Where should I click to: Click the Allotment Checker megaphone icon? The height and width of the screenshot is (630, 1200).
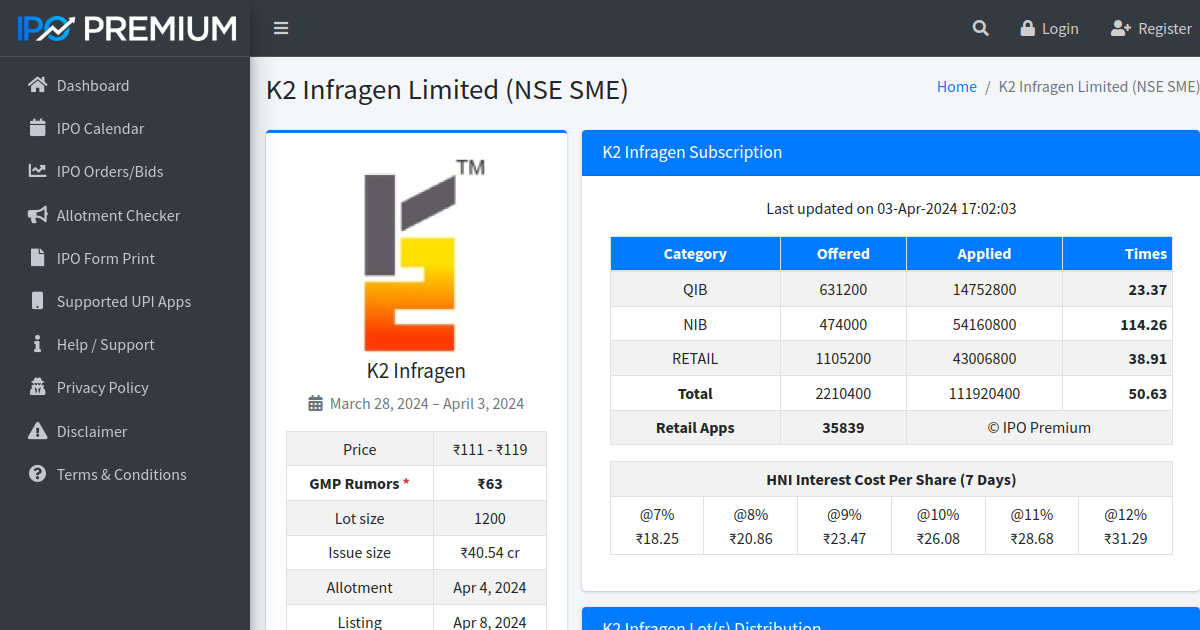pyautogui.click(x=34, y=215)
